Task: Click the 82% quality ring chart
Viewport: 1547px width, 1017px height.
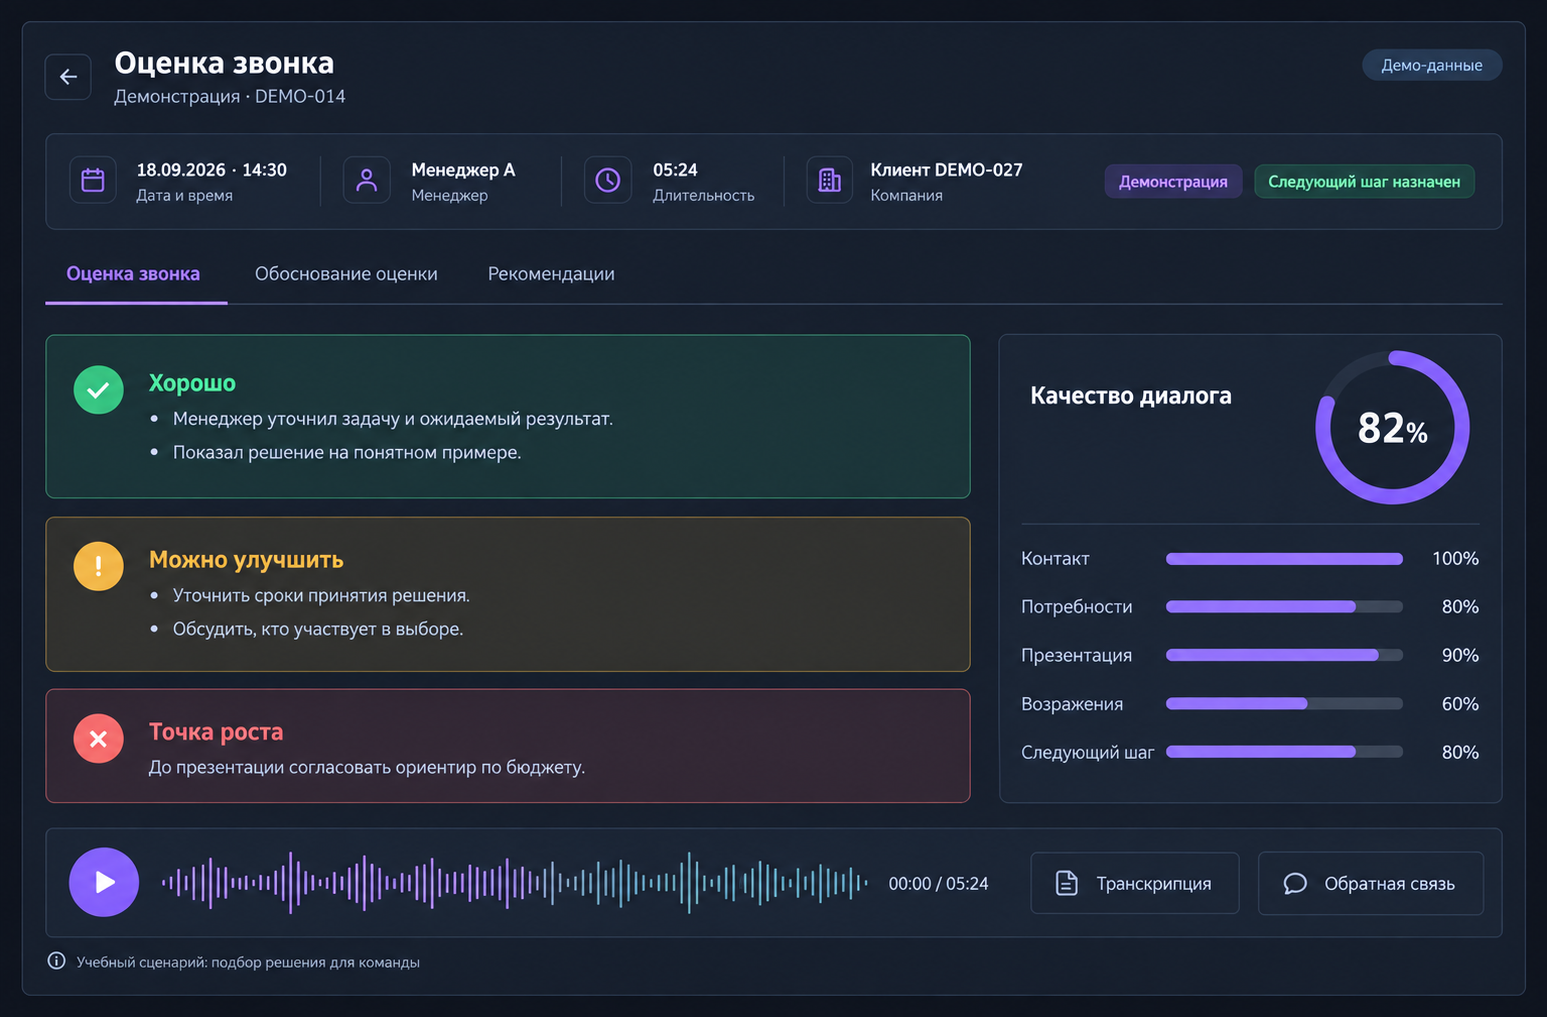Action: pyautogui.click(x=1392, y=427)
